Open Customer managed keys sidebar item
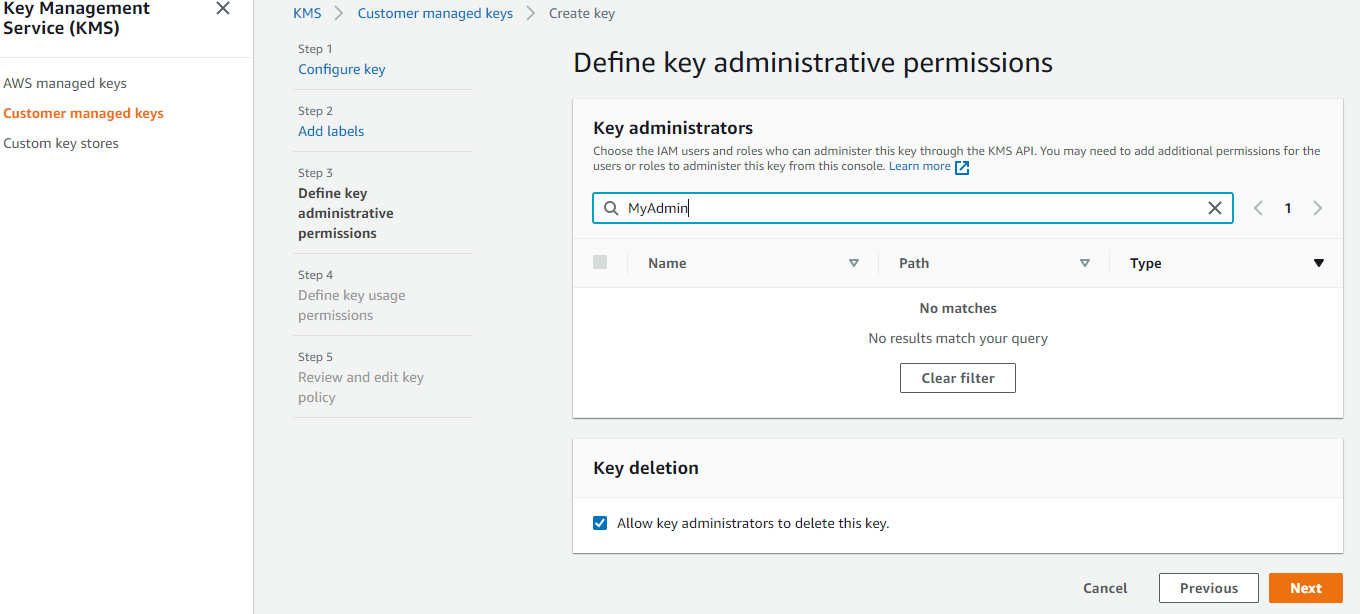 click(x=83, y=113)
